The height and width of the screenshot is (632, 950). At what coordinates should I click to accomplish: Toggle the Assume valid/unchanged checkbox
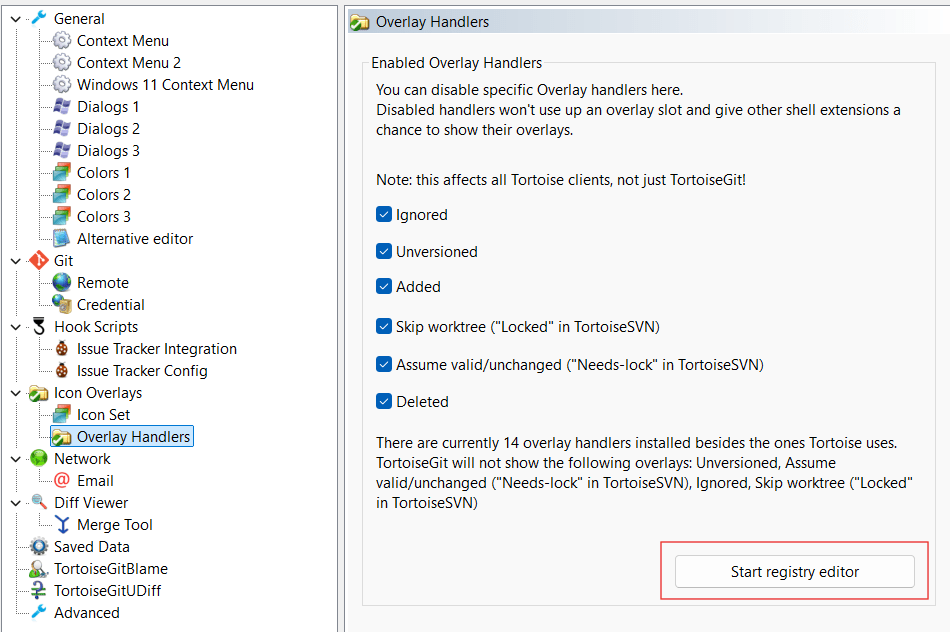(x=384, y=364)
